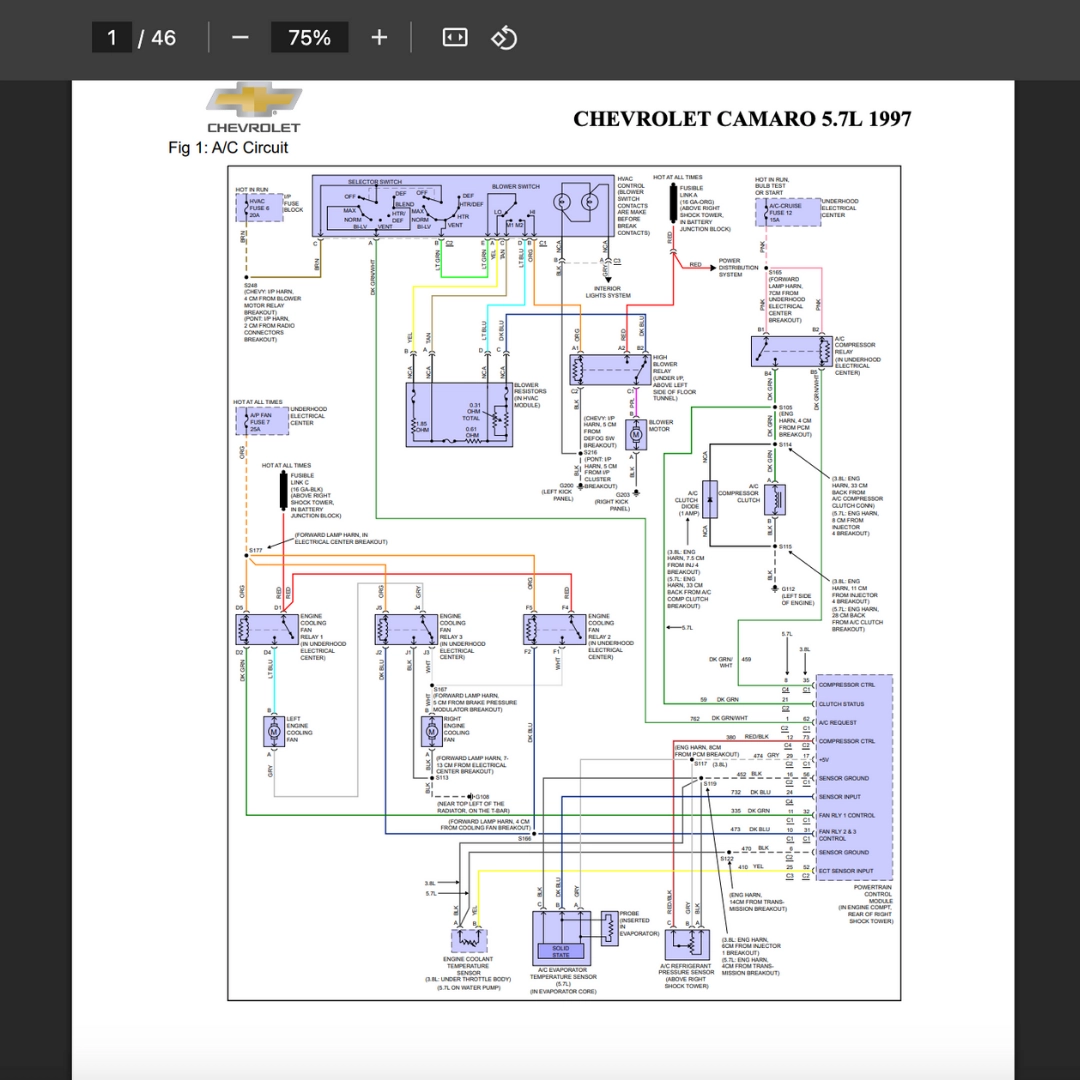Select the page number field

coord(112,37)
